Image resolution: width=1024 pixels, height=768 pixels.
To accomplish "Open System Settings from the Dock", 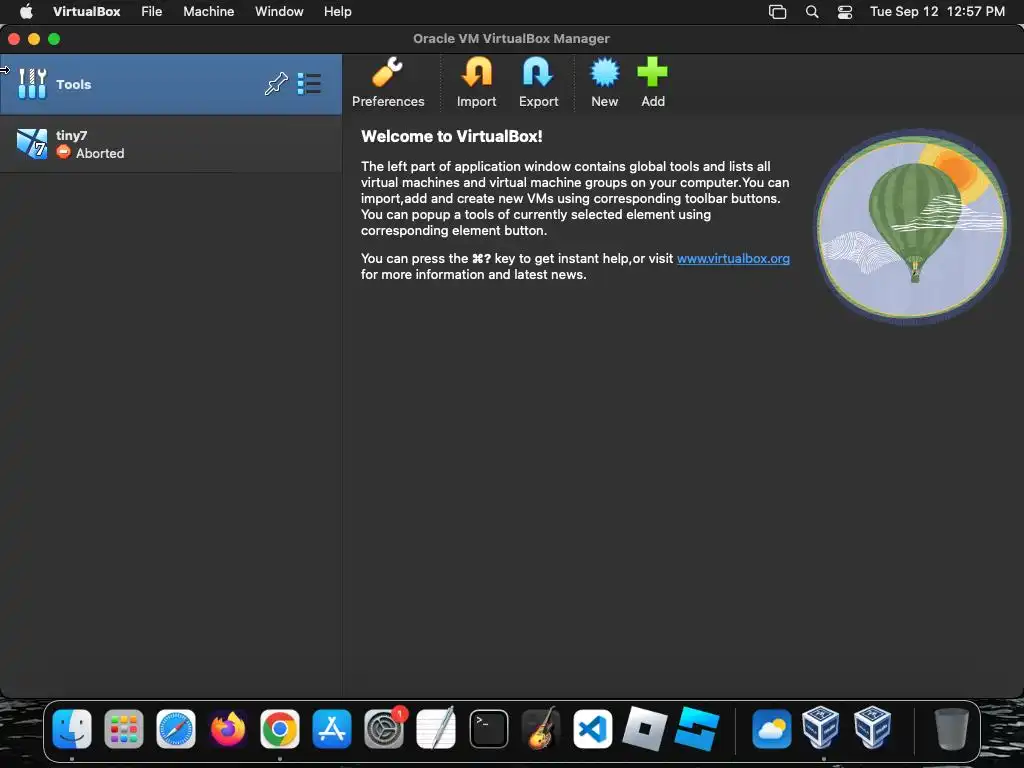I will 384,729.
